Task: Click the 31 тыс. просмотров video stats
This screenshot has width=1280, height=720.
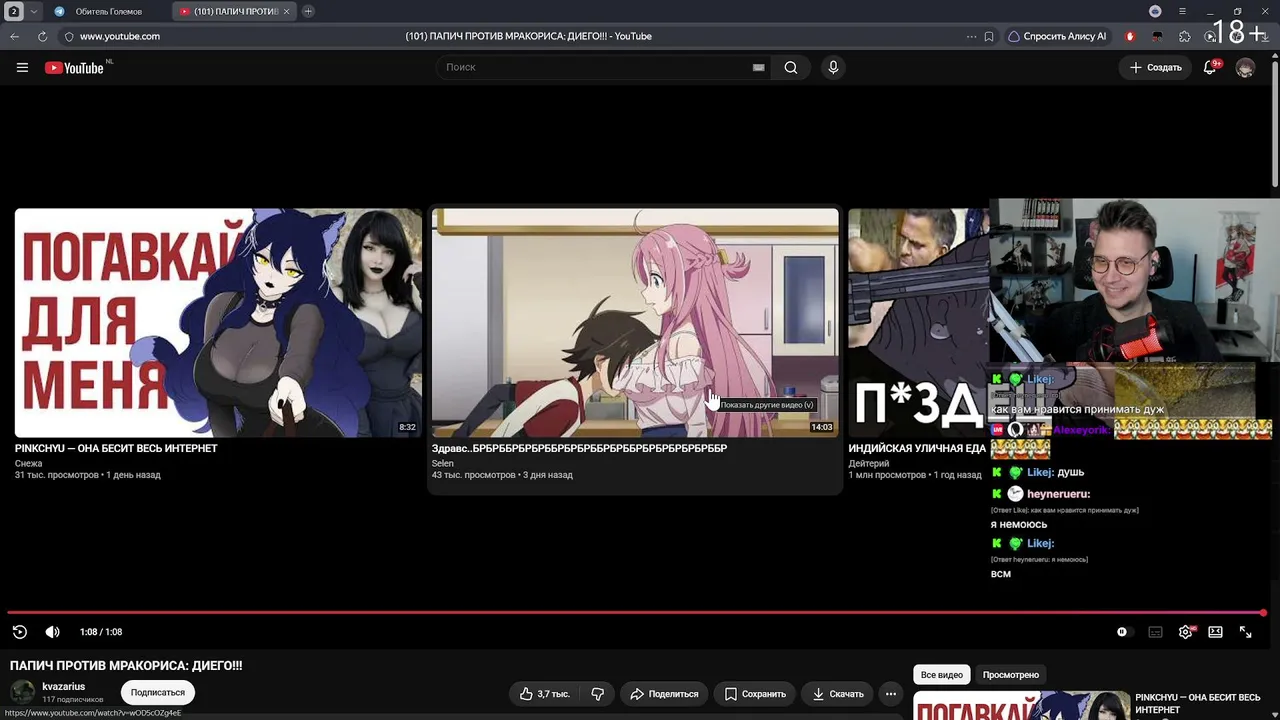Action: (x=57, y=475)
